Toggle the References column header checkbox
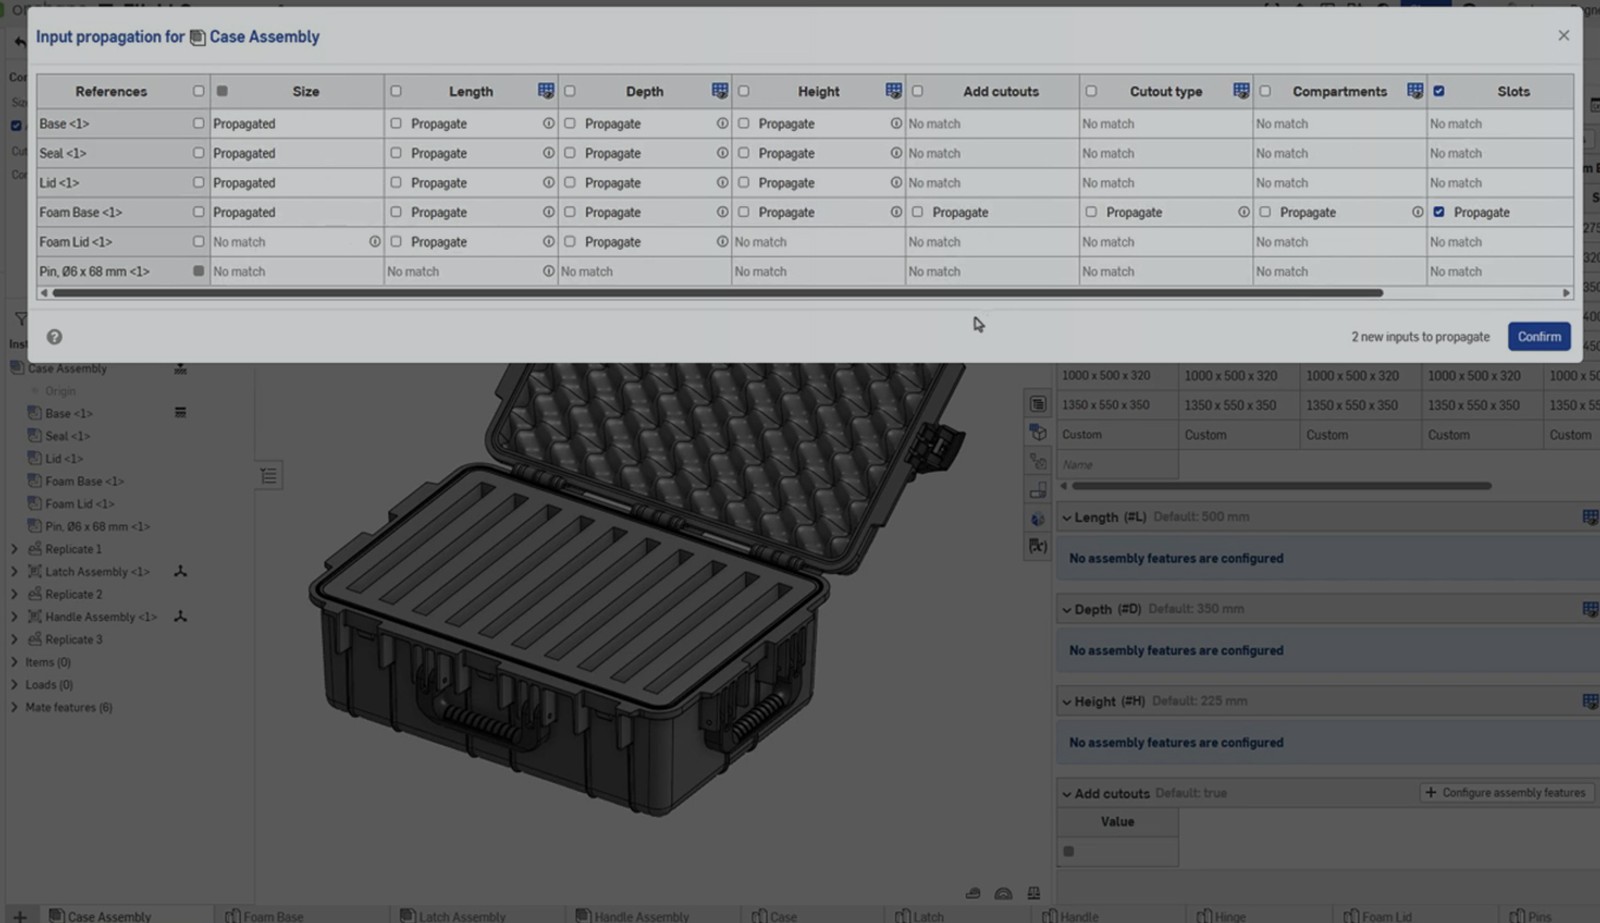The width and height of the screenshot is (1600, 923). (198, 91)
